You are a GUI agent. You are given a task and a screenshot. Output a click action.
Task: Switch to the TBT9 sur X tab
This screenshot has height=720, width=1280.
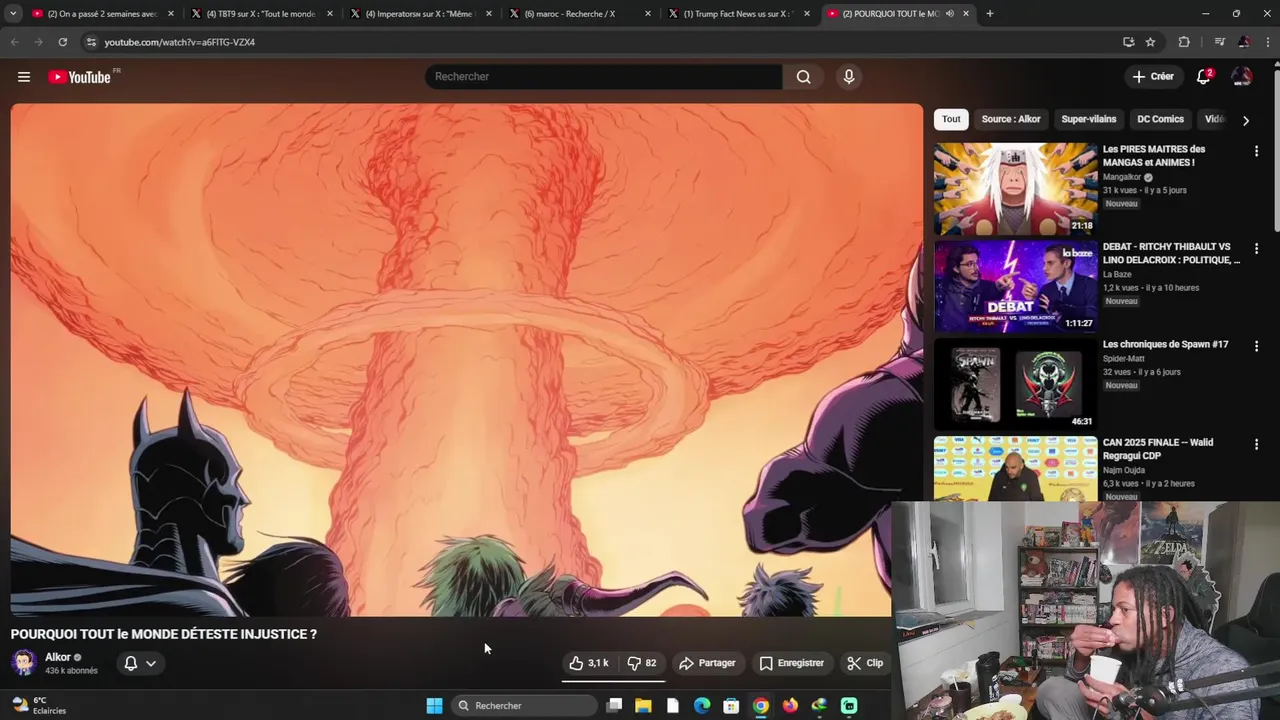tap(259, 14)
